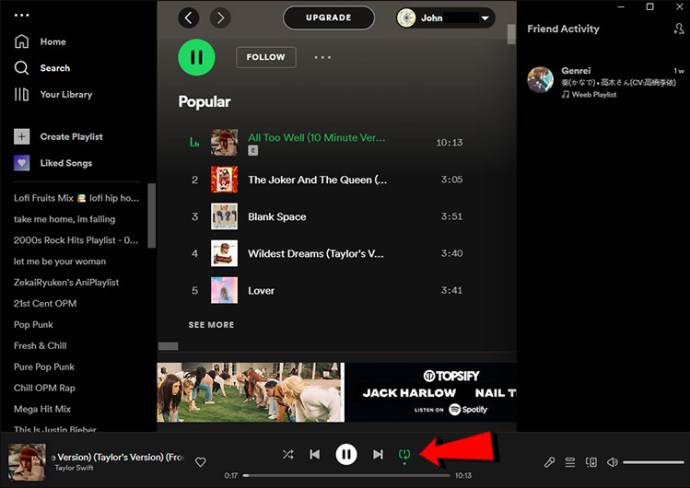Open Chill OPM Rap playlist

(x=44, y=388)
